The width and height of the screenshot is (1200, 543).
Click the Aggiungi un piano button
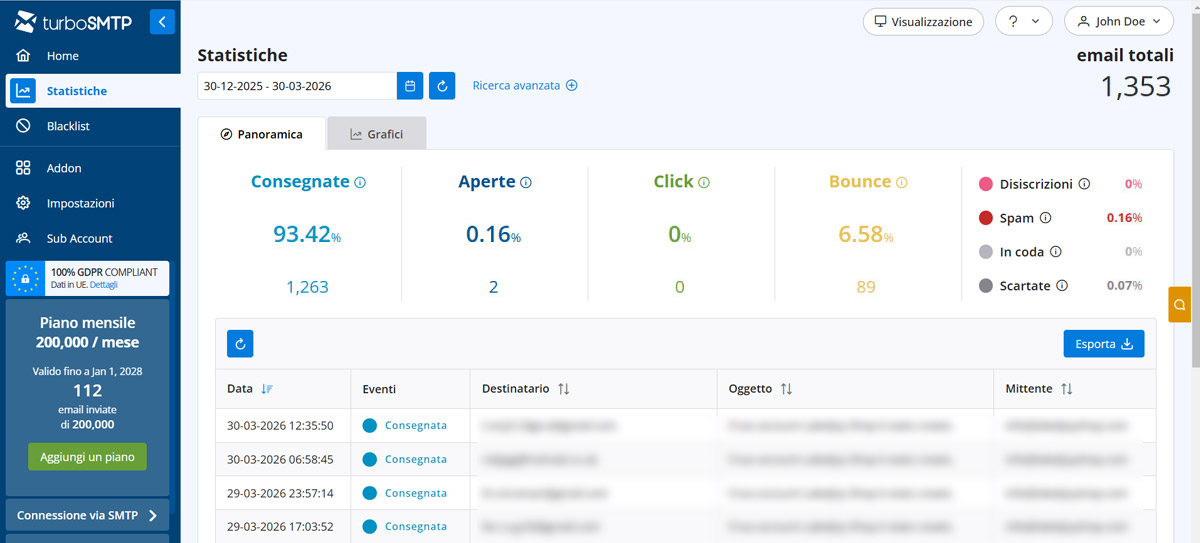[87, 456]
